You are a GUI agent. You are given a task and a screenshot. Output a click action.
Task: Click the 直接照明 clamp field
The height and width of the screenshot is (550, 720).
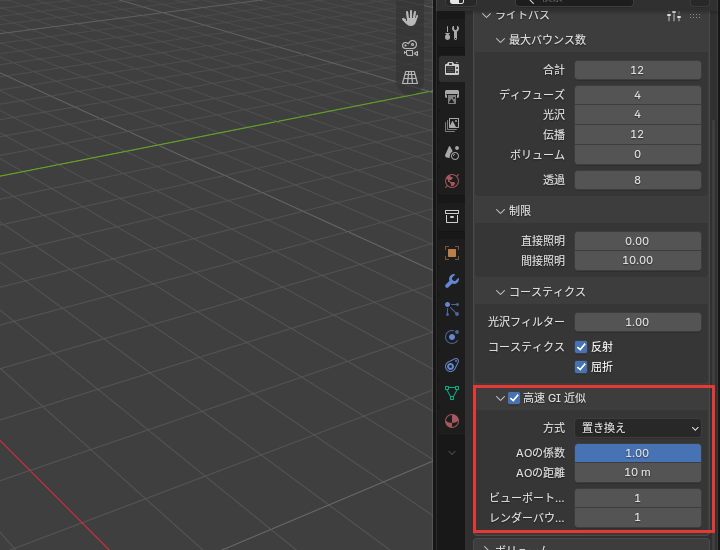click(638, 241)
